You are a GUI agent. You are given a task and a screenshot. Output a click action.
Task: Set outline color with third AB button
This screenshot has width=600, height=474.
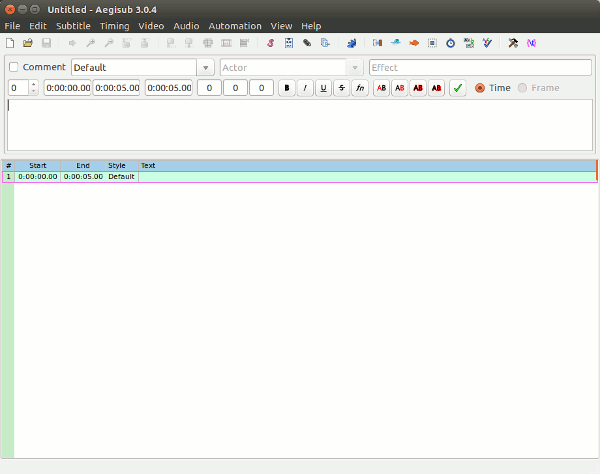[418, 88]
